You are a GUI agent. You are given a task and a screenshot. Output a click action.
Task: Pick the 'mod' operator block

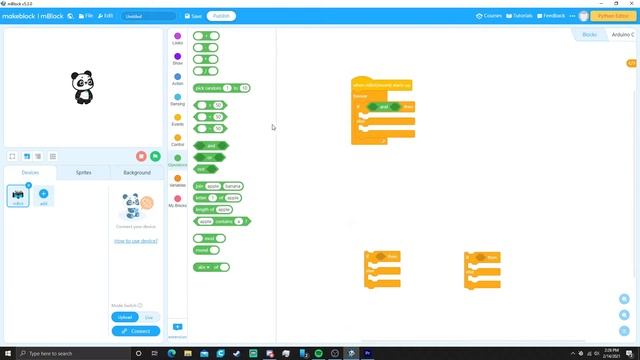click(x=209, y=238)
